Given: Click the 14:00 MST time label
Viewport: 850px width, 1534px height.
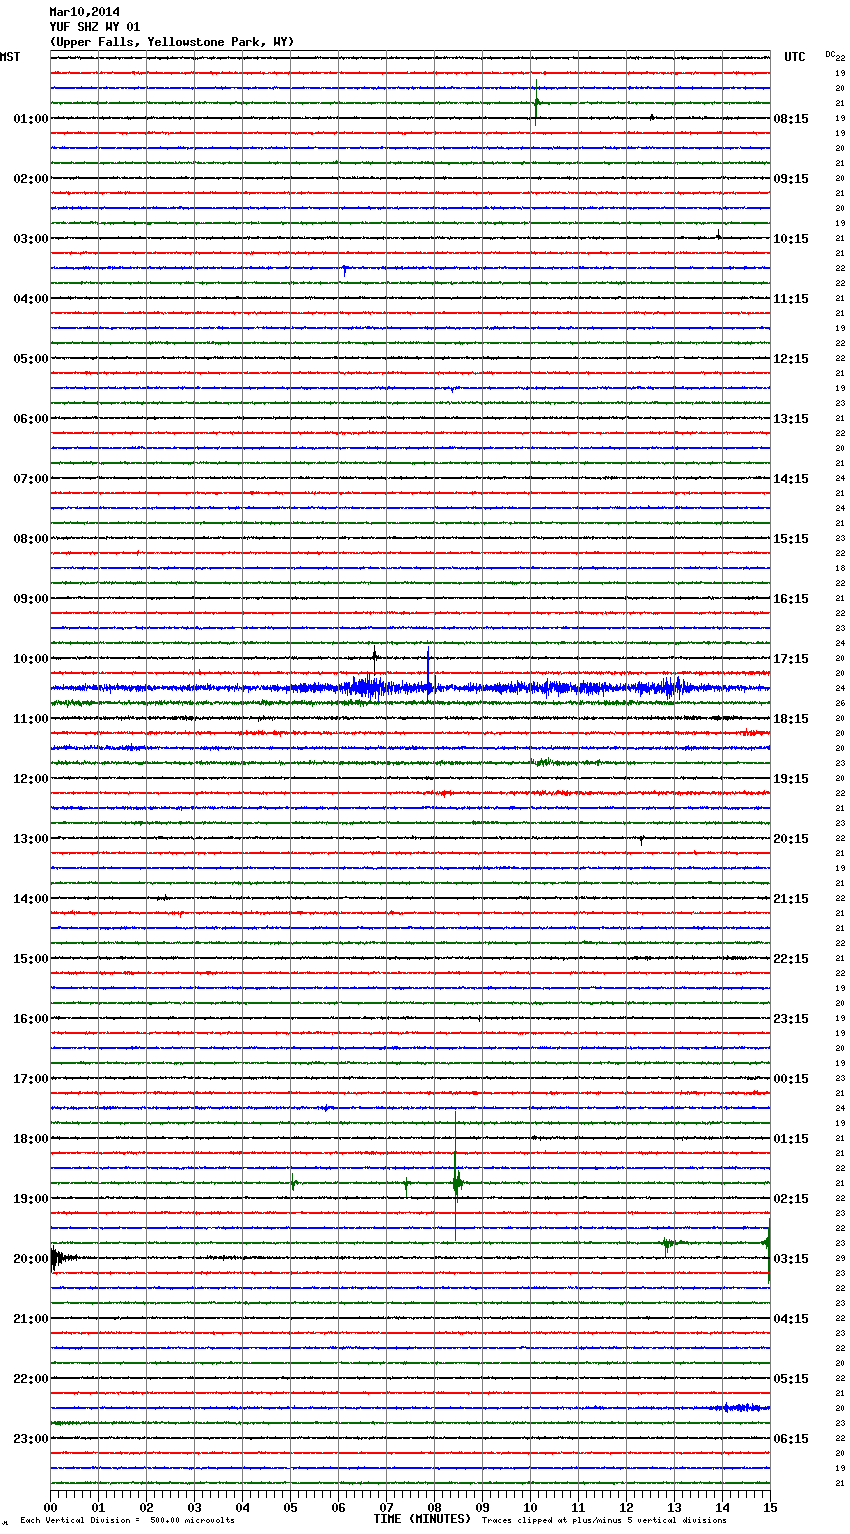Looking at the screenshot, I should pyautogui.click(x=31, y=899).
